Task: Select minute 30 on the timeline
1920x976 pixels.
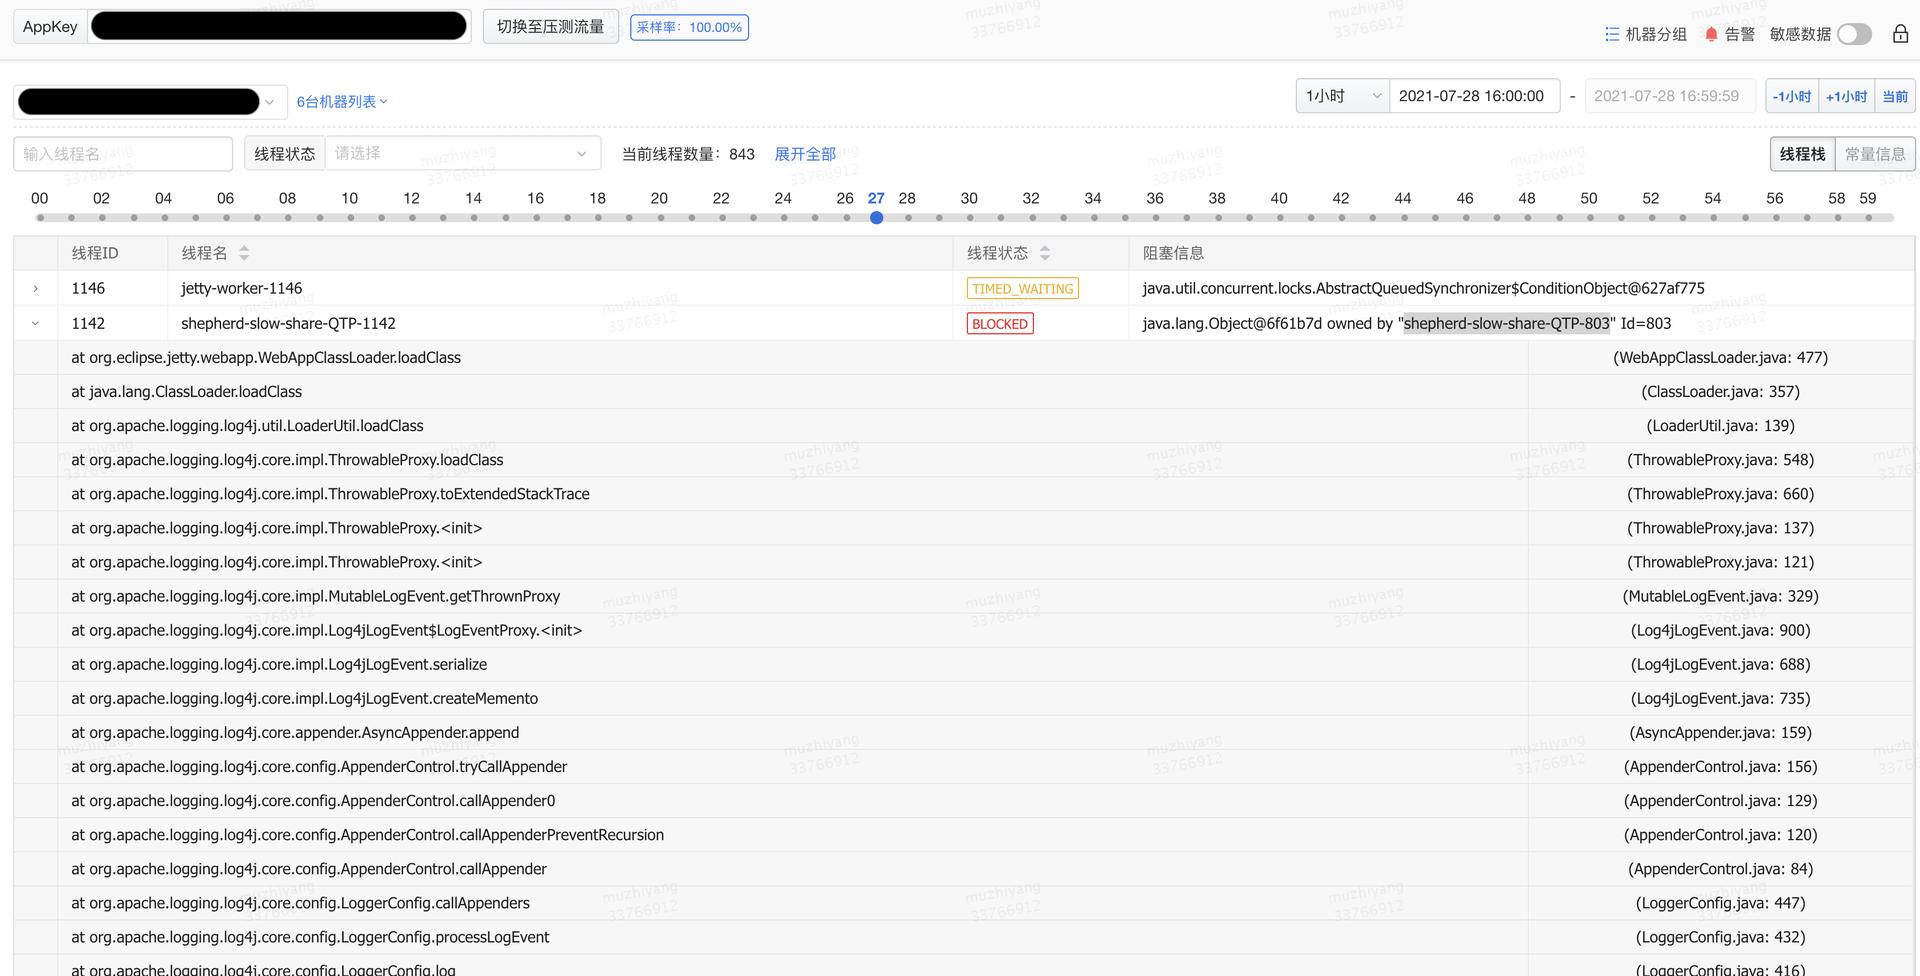Action: pyautogui.click(x=970, y=217)
